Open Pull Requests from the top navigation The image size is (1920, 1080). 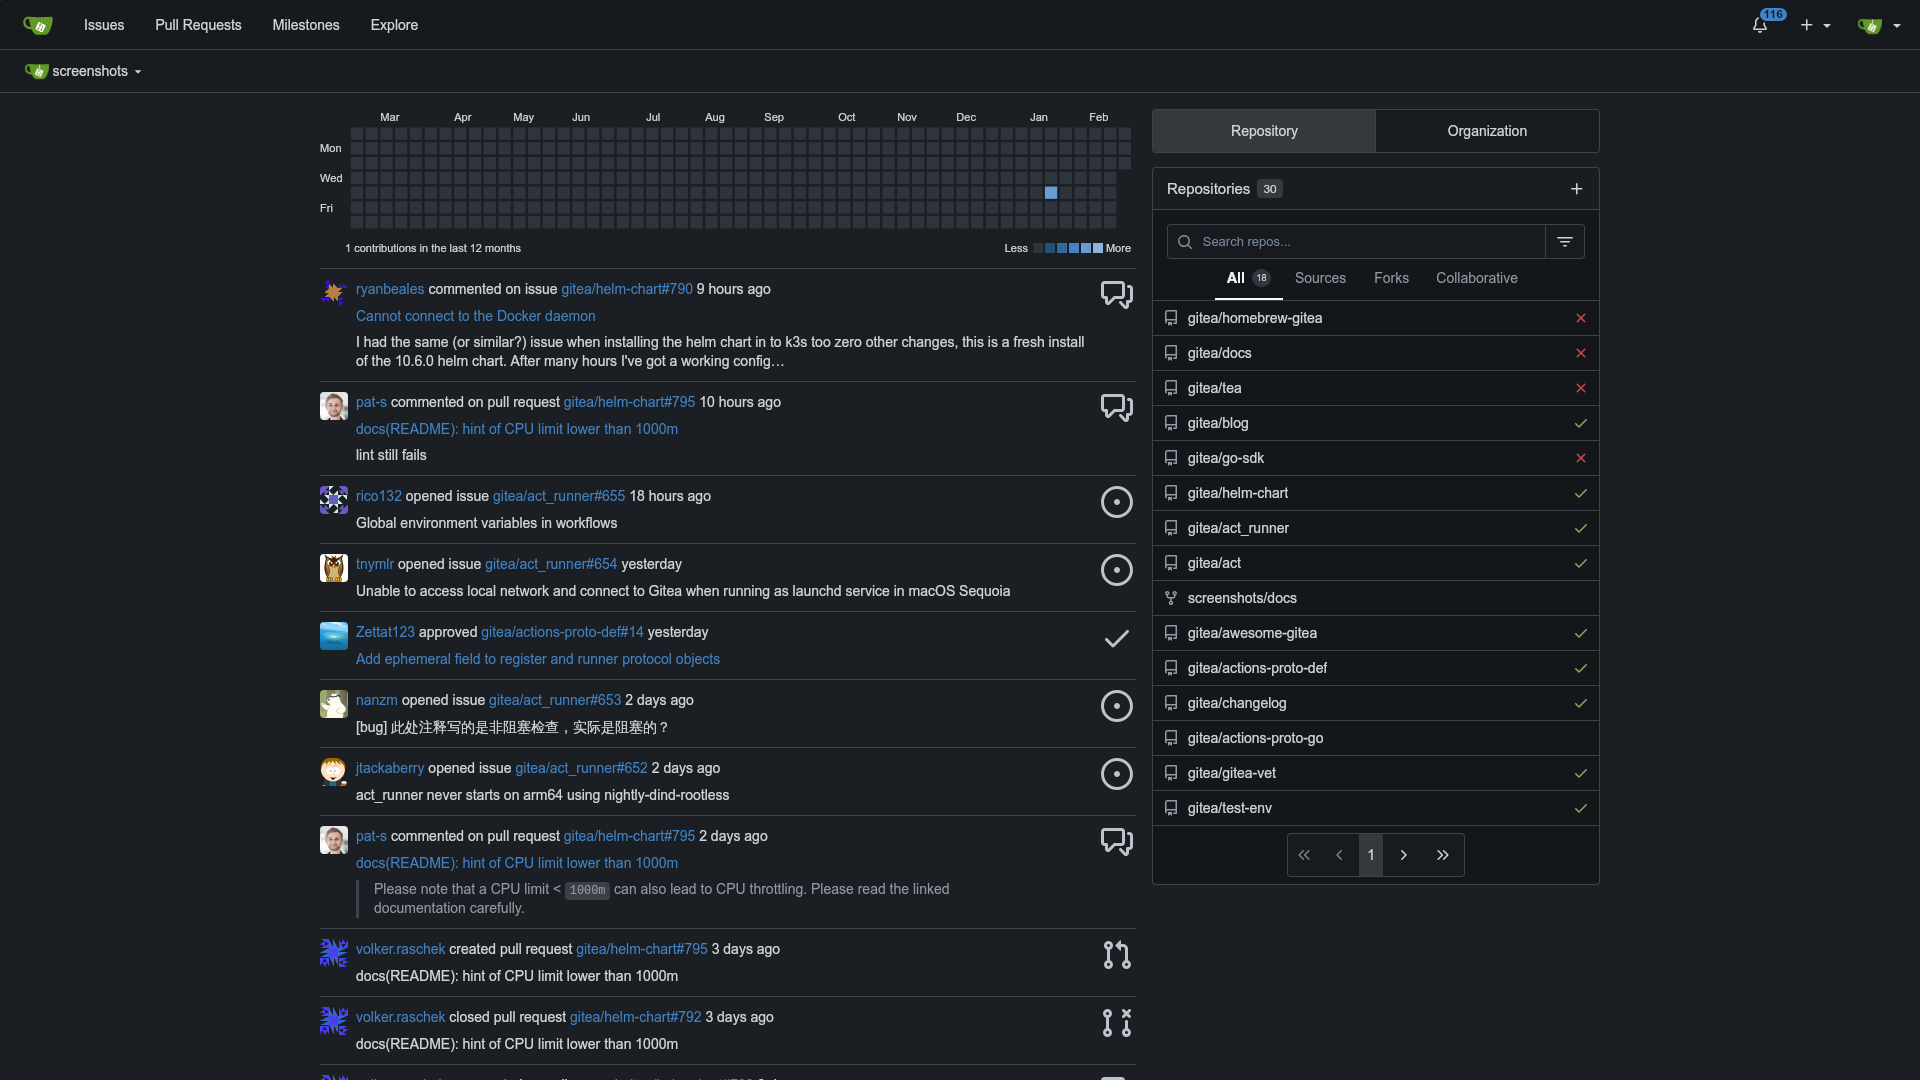pyautogui.click(x=198, y=25)
